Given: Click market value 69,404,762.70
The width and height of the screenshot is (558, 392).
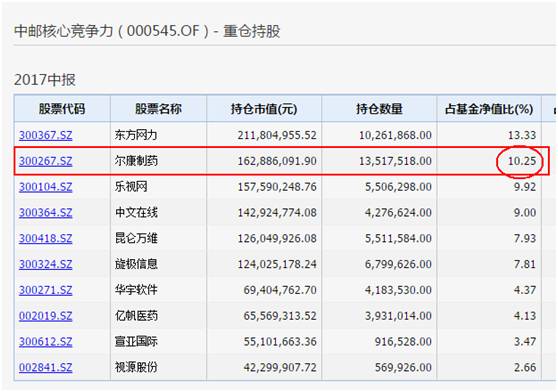Looking at the screenshot, I should 280,290.
